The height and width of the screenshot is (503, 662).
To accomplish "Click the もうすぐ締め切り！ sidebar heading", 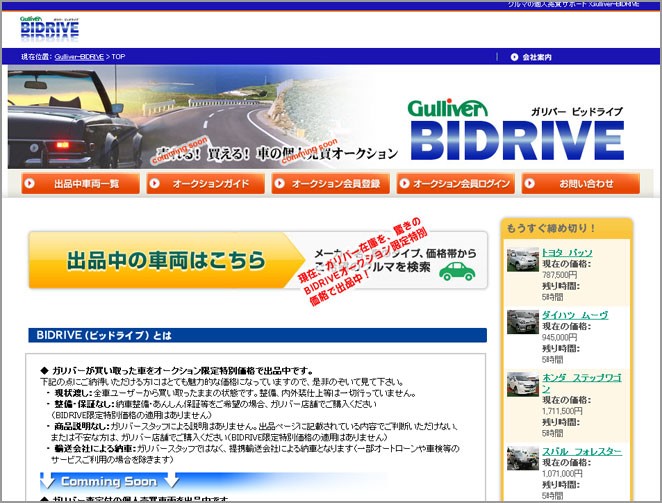I will click(x=551, y=228).
